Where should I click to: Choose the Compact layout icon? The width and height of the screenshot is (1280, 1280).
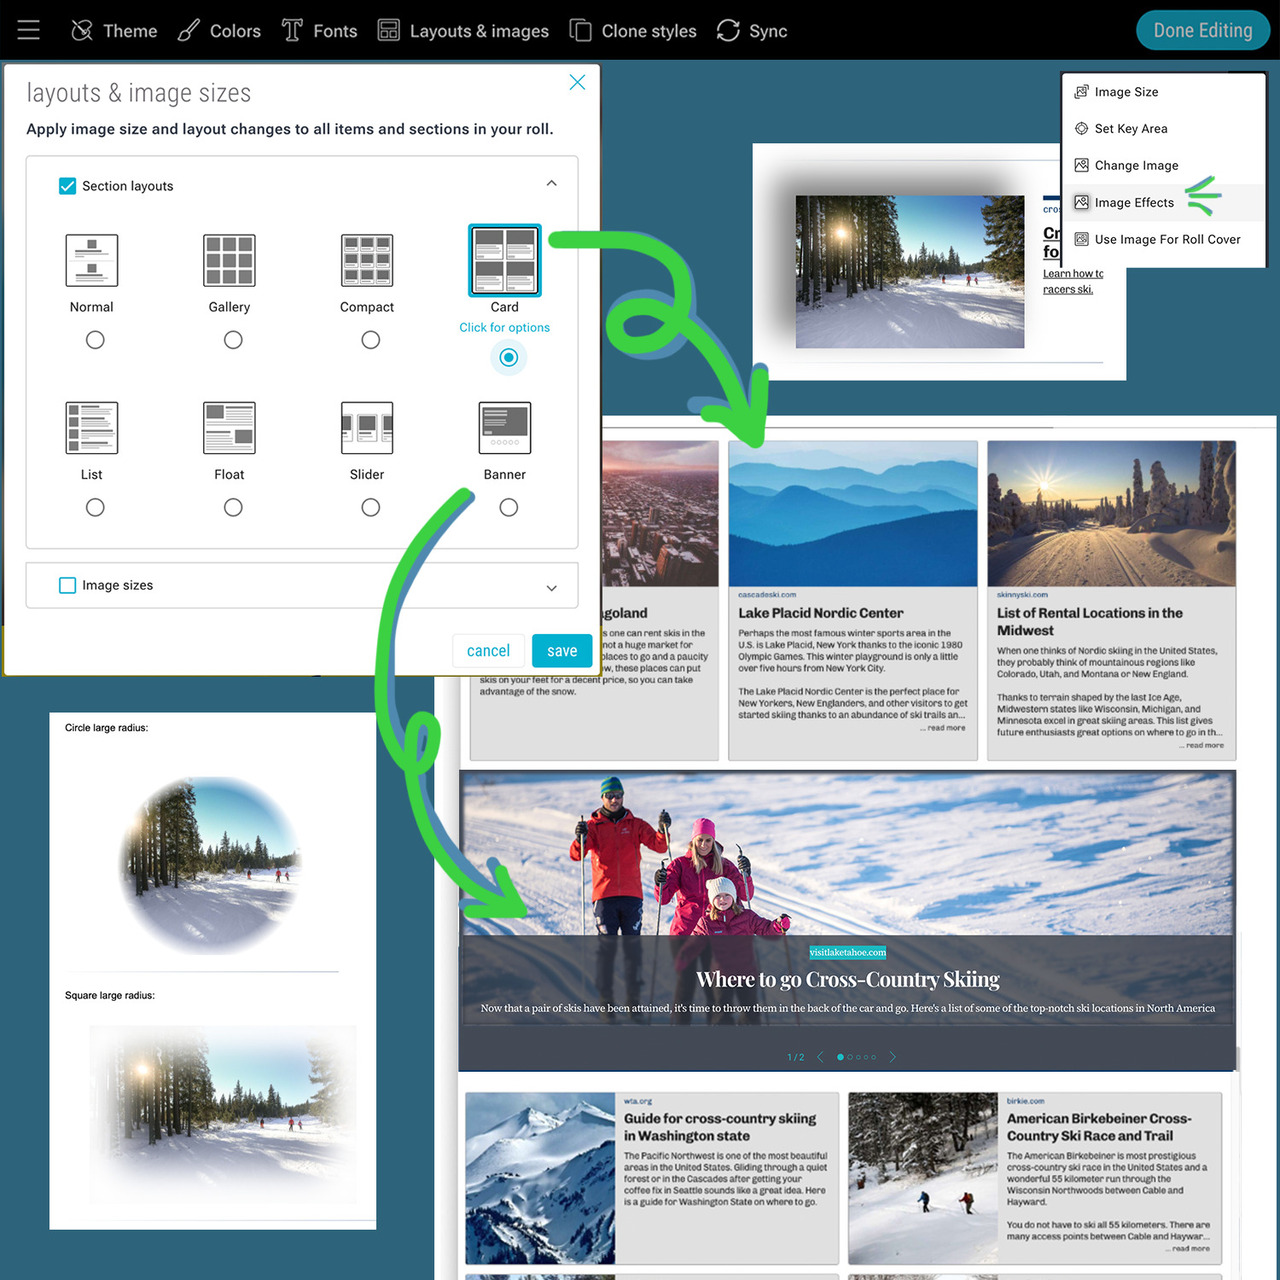tap(367, 260)
